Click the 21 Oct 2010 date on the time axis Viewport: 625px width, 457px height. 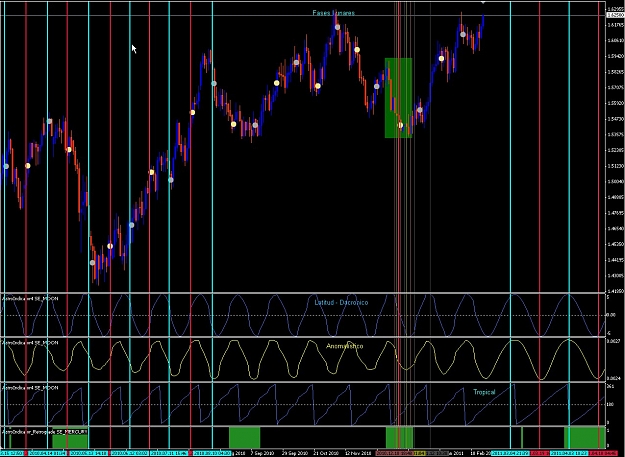326,453
